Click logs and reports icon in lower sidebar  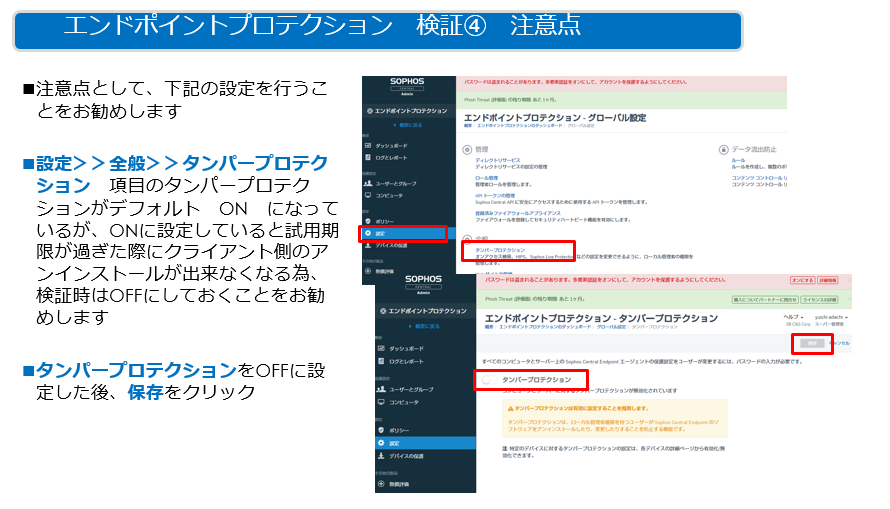pos(381,361)
